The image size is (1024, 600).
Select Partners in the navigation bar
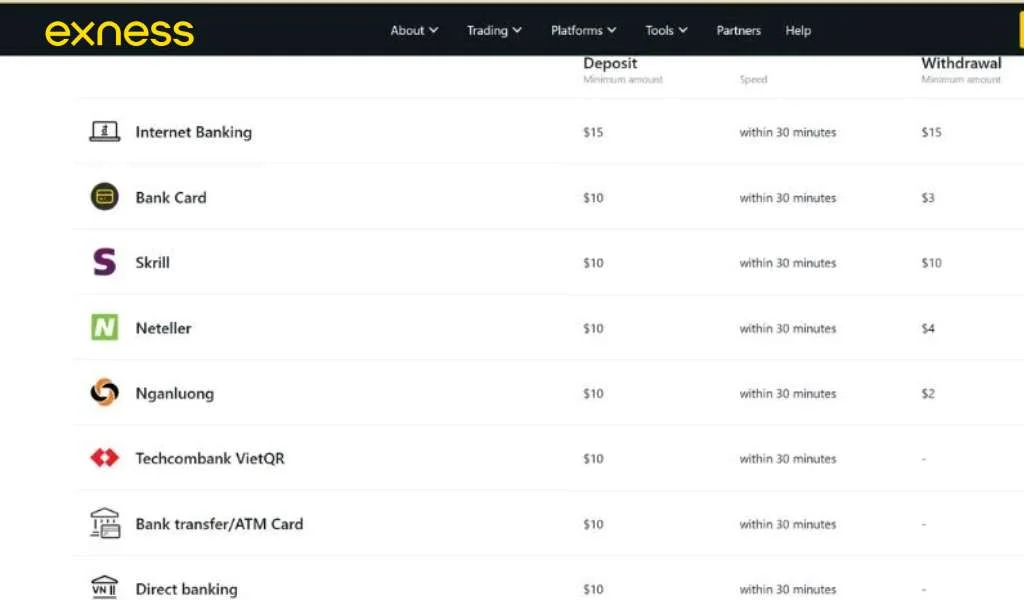pos(738,30)
